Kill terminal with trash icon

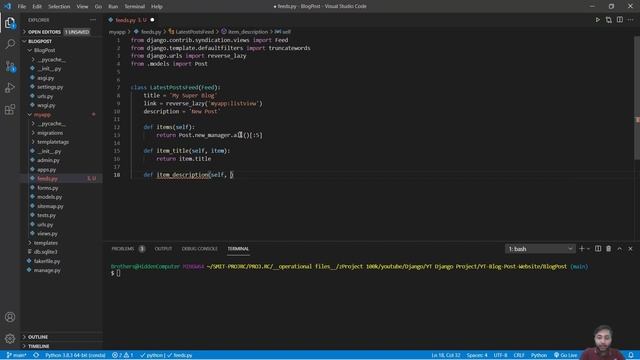click(609, 249)
